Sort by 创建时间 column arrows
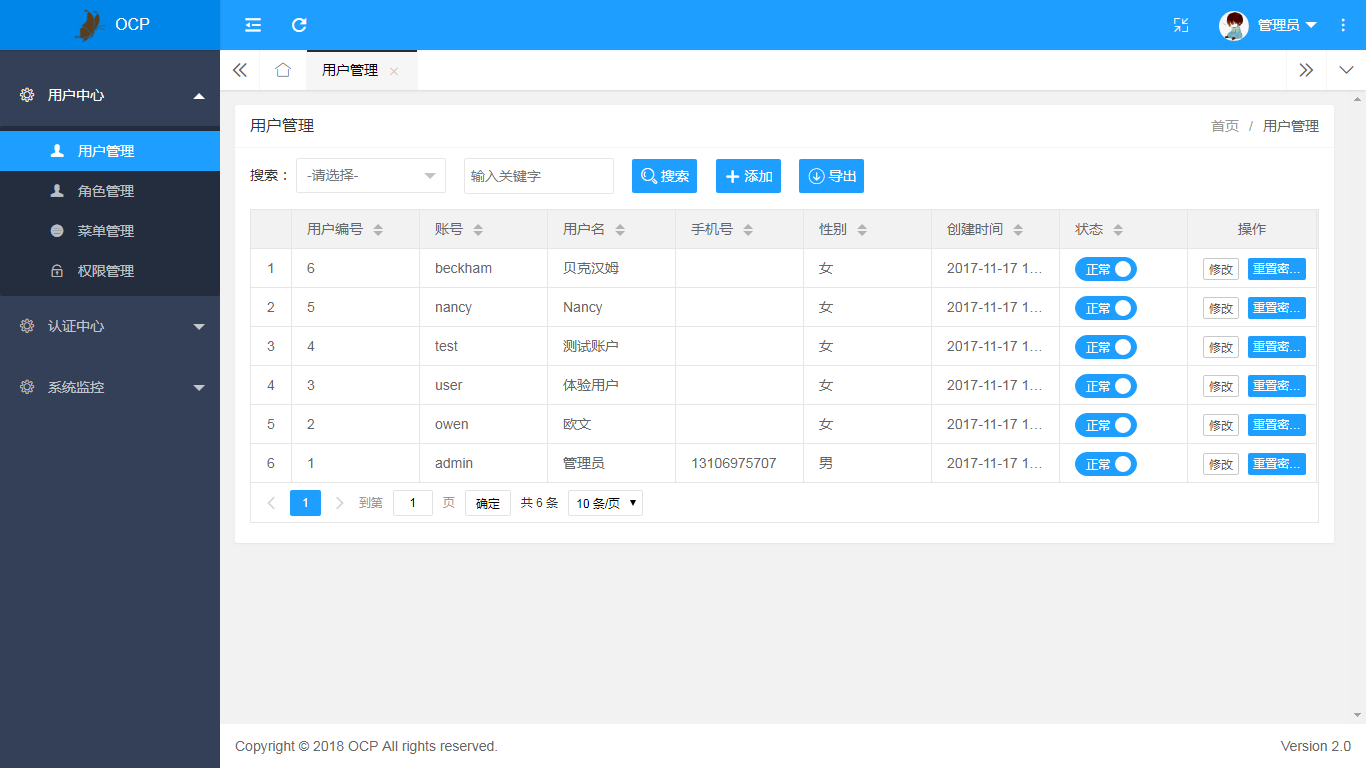The width and height of the screenshot is (1366, 768). pyautogui.click(x=1018, y=230)
